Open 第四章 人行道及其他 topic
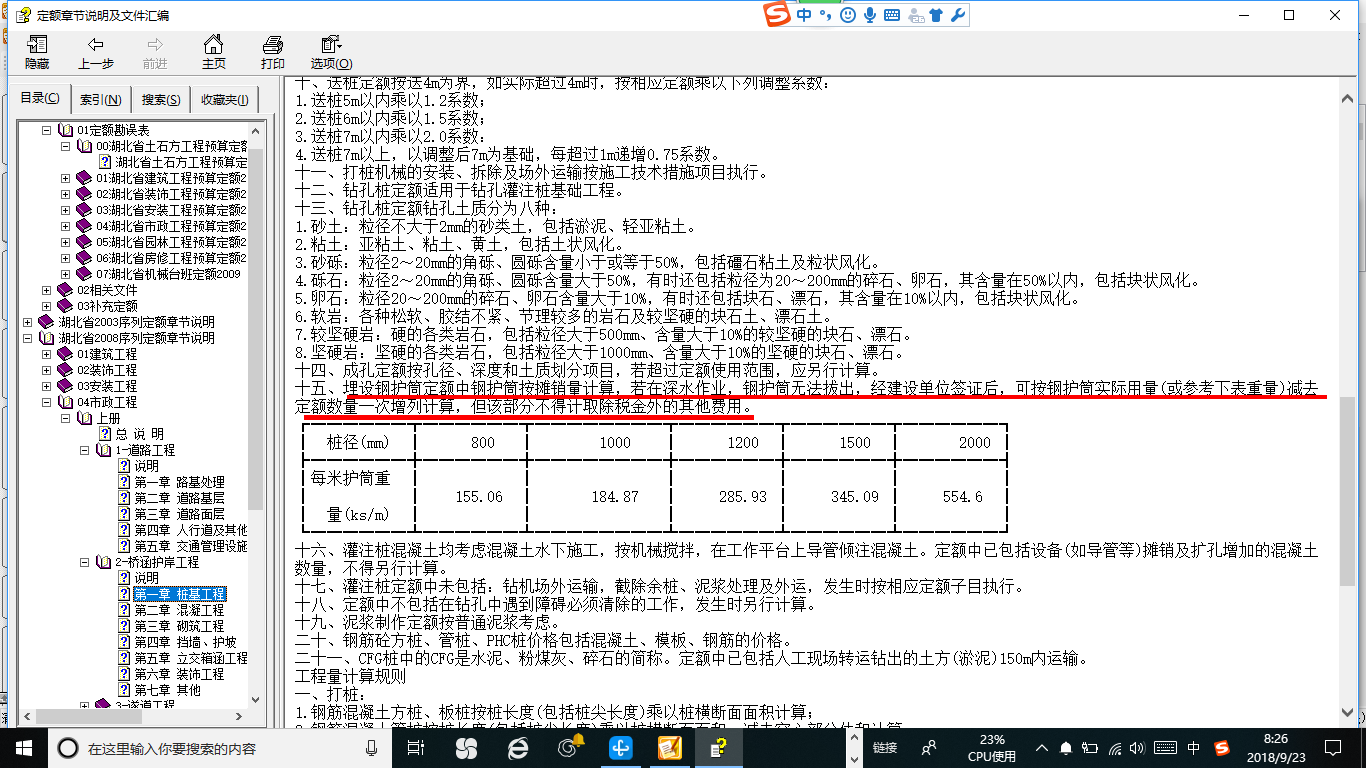This screenshot has height=768, width=1366. click(191, 530)
